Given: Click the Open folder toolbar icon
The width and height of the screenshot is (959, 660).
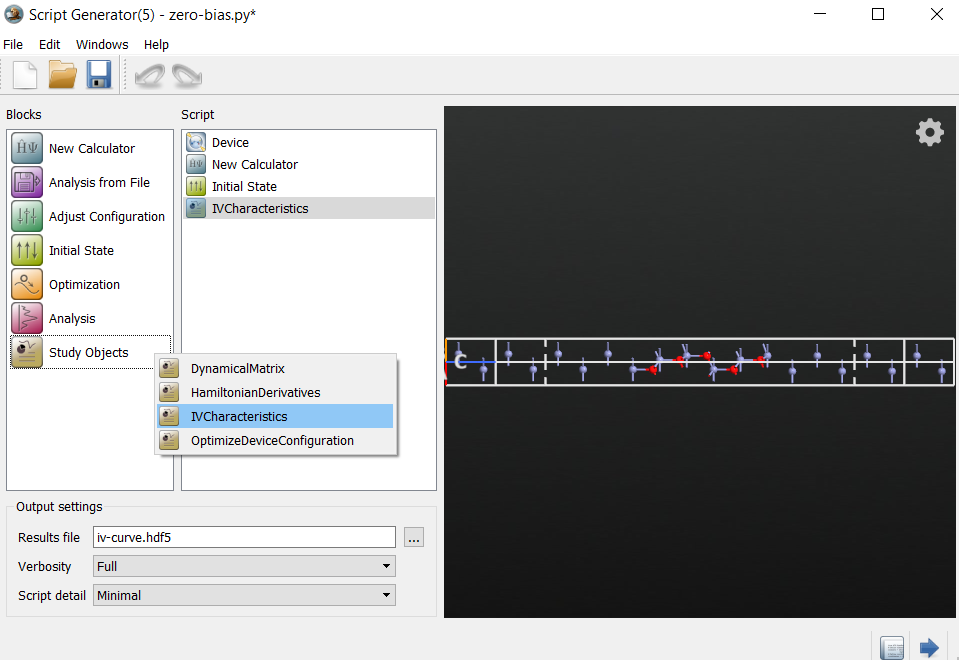Looking at the screenshot, I should tap(62, 75).
